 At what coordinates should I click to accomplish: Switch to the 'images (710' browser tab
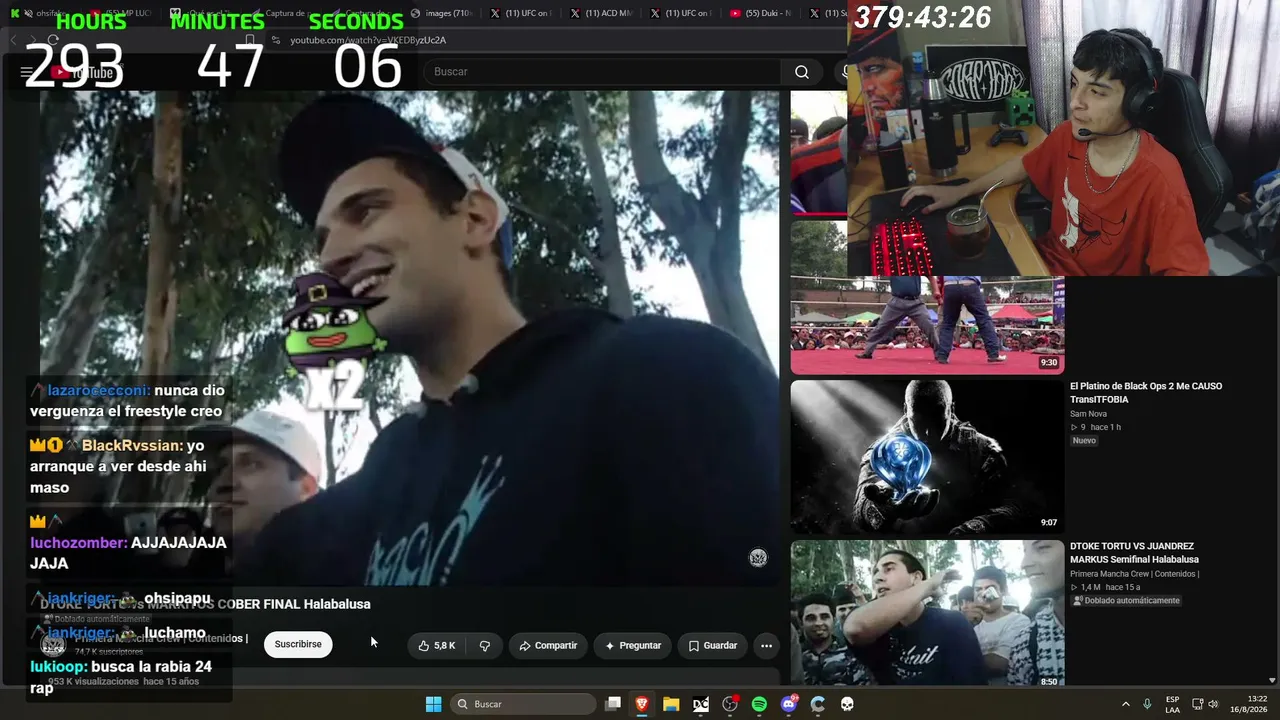(442, 13)
